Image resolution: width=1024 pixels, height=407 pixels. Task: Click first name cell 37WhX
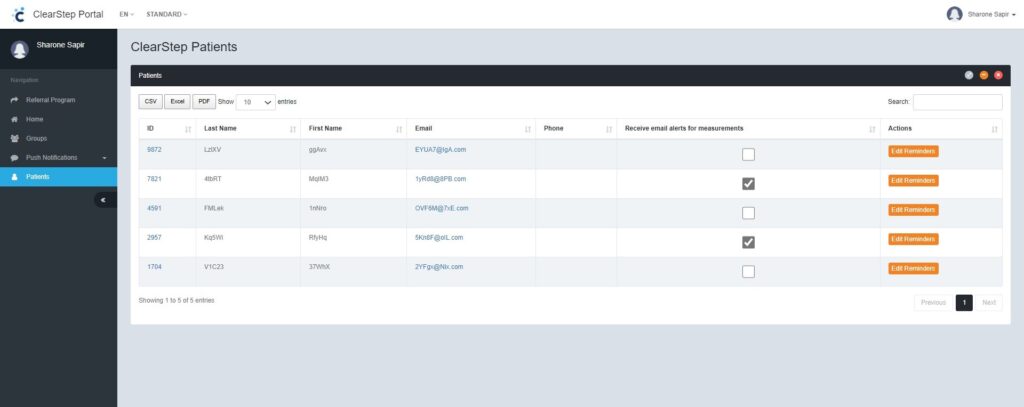coord(319,267)
